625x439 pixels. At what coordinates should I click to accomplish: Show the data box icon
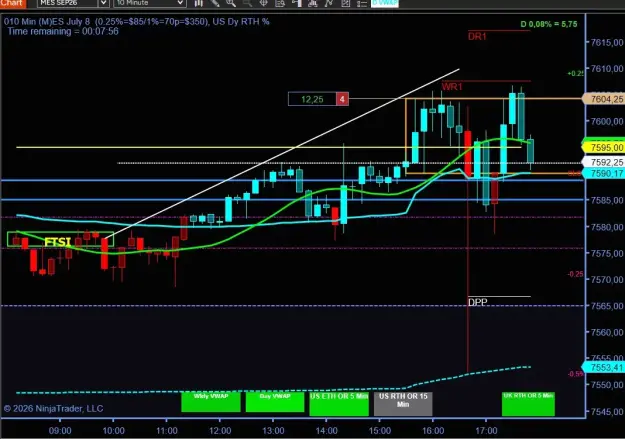[280, 3]
